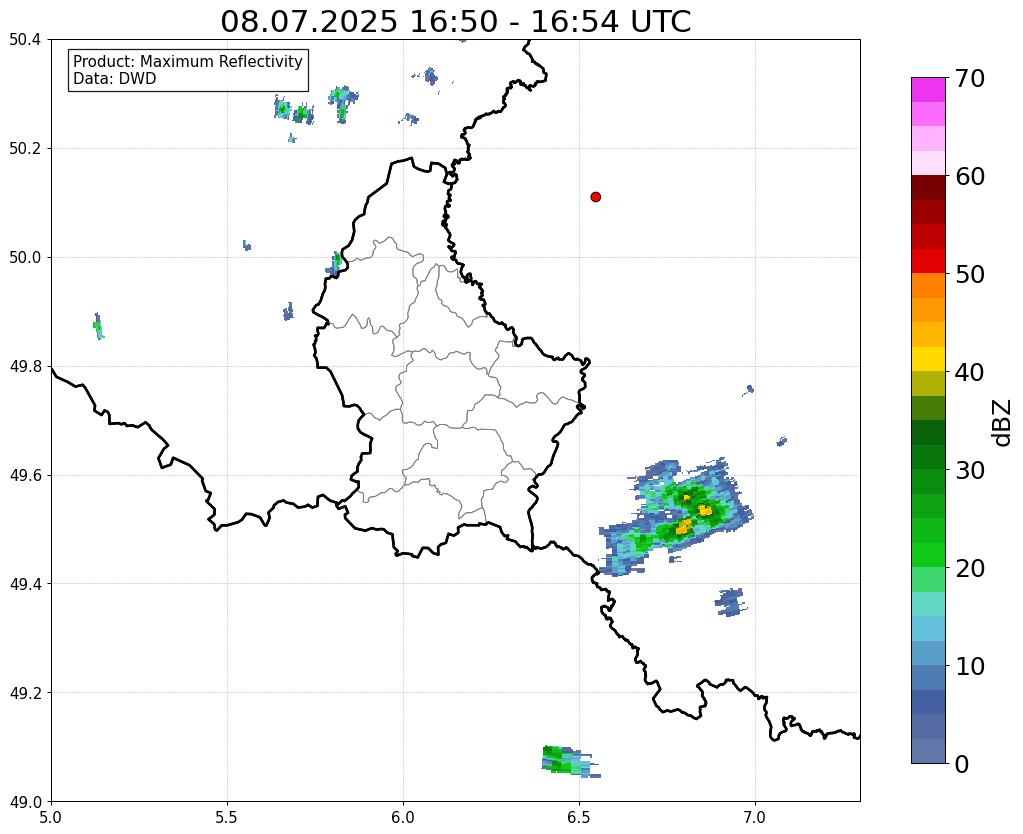Click the "dBZ" colorbar label
The width and height of the screenshot is (1023, 834).
point(1003,423)
